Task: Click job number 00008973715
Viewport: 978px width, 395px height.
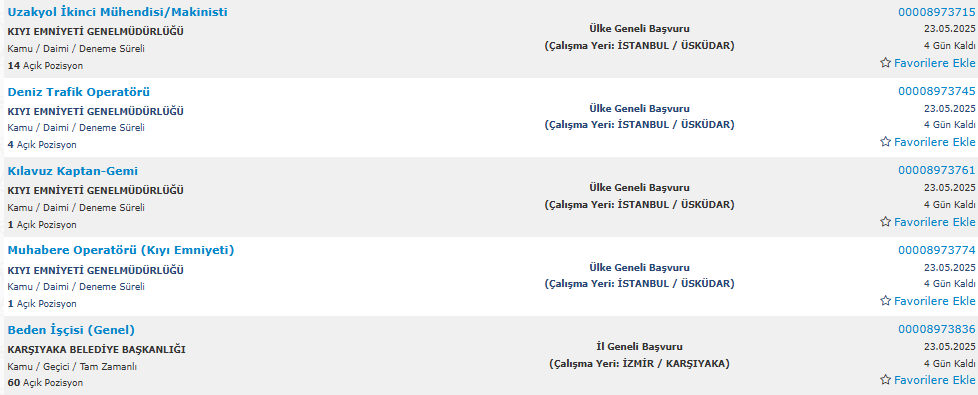Action: click(x=937, y=12)
